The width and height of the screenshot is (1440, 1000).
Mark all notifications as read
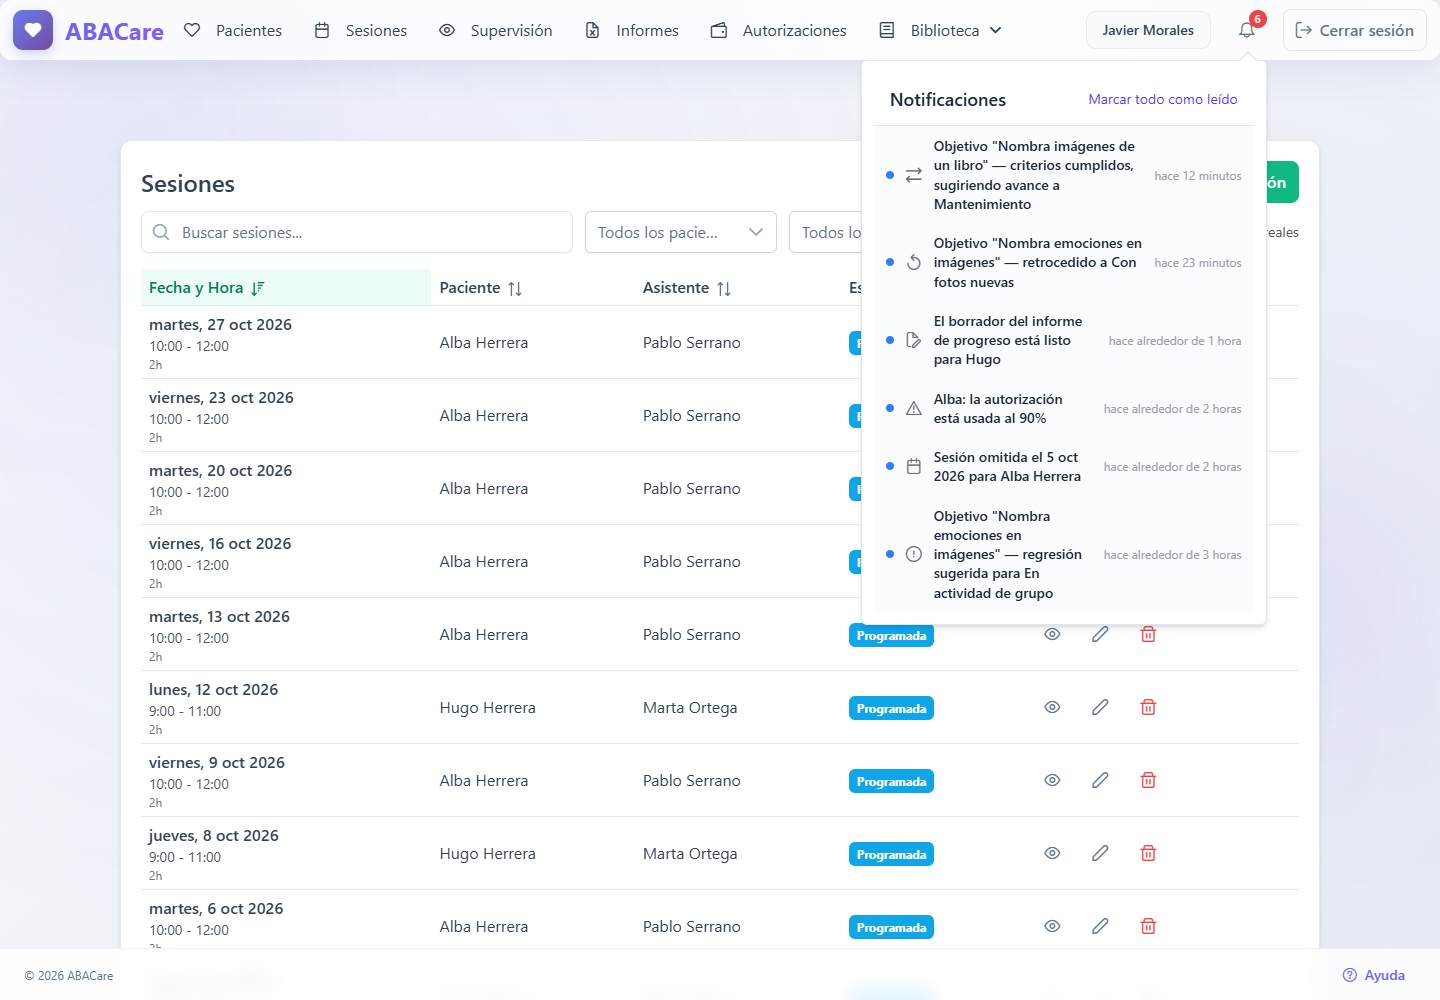point(1163,99)
